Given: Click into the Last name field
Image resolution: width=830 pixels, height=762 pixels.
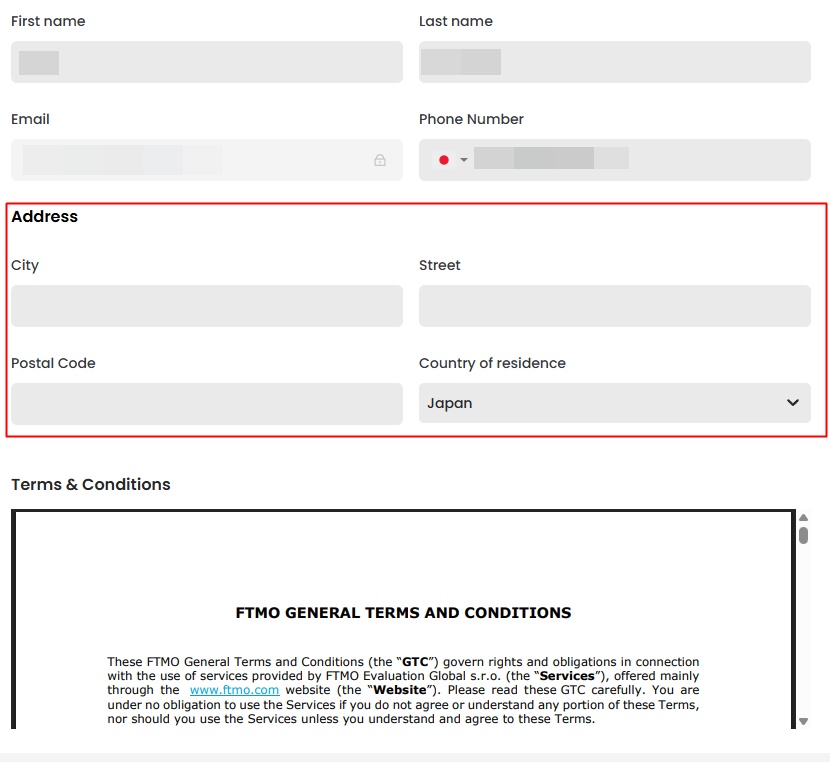Looking at the screenshot, I should coord(614,62).
